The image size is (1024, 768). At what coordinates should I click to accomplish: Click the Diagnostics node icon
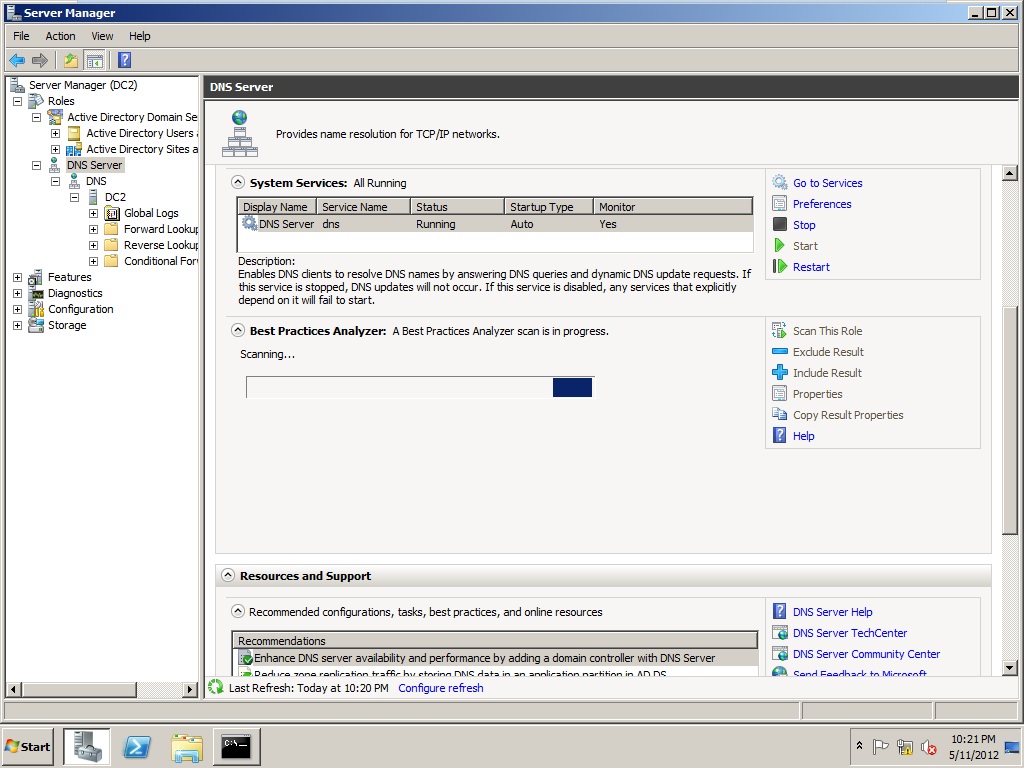[x=36, y=293]
